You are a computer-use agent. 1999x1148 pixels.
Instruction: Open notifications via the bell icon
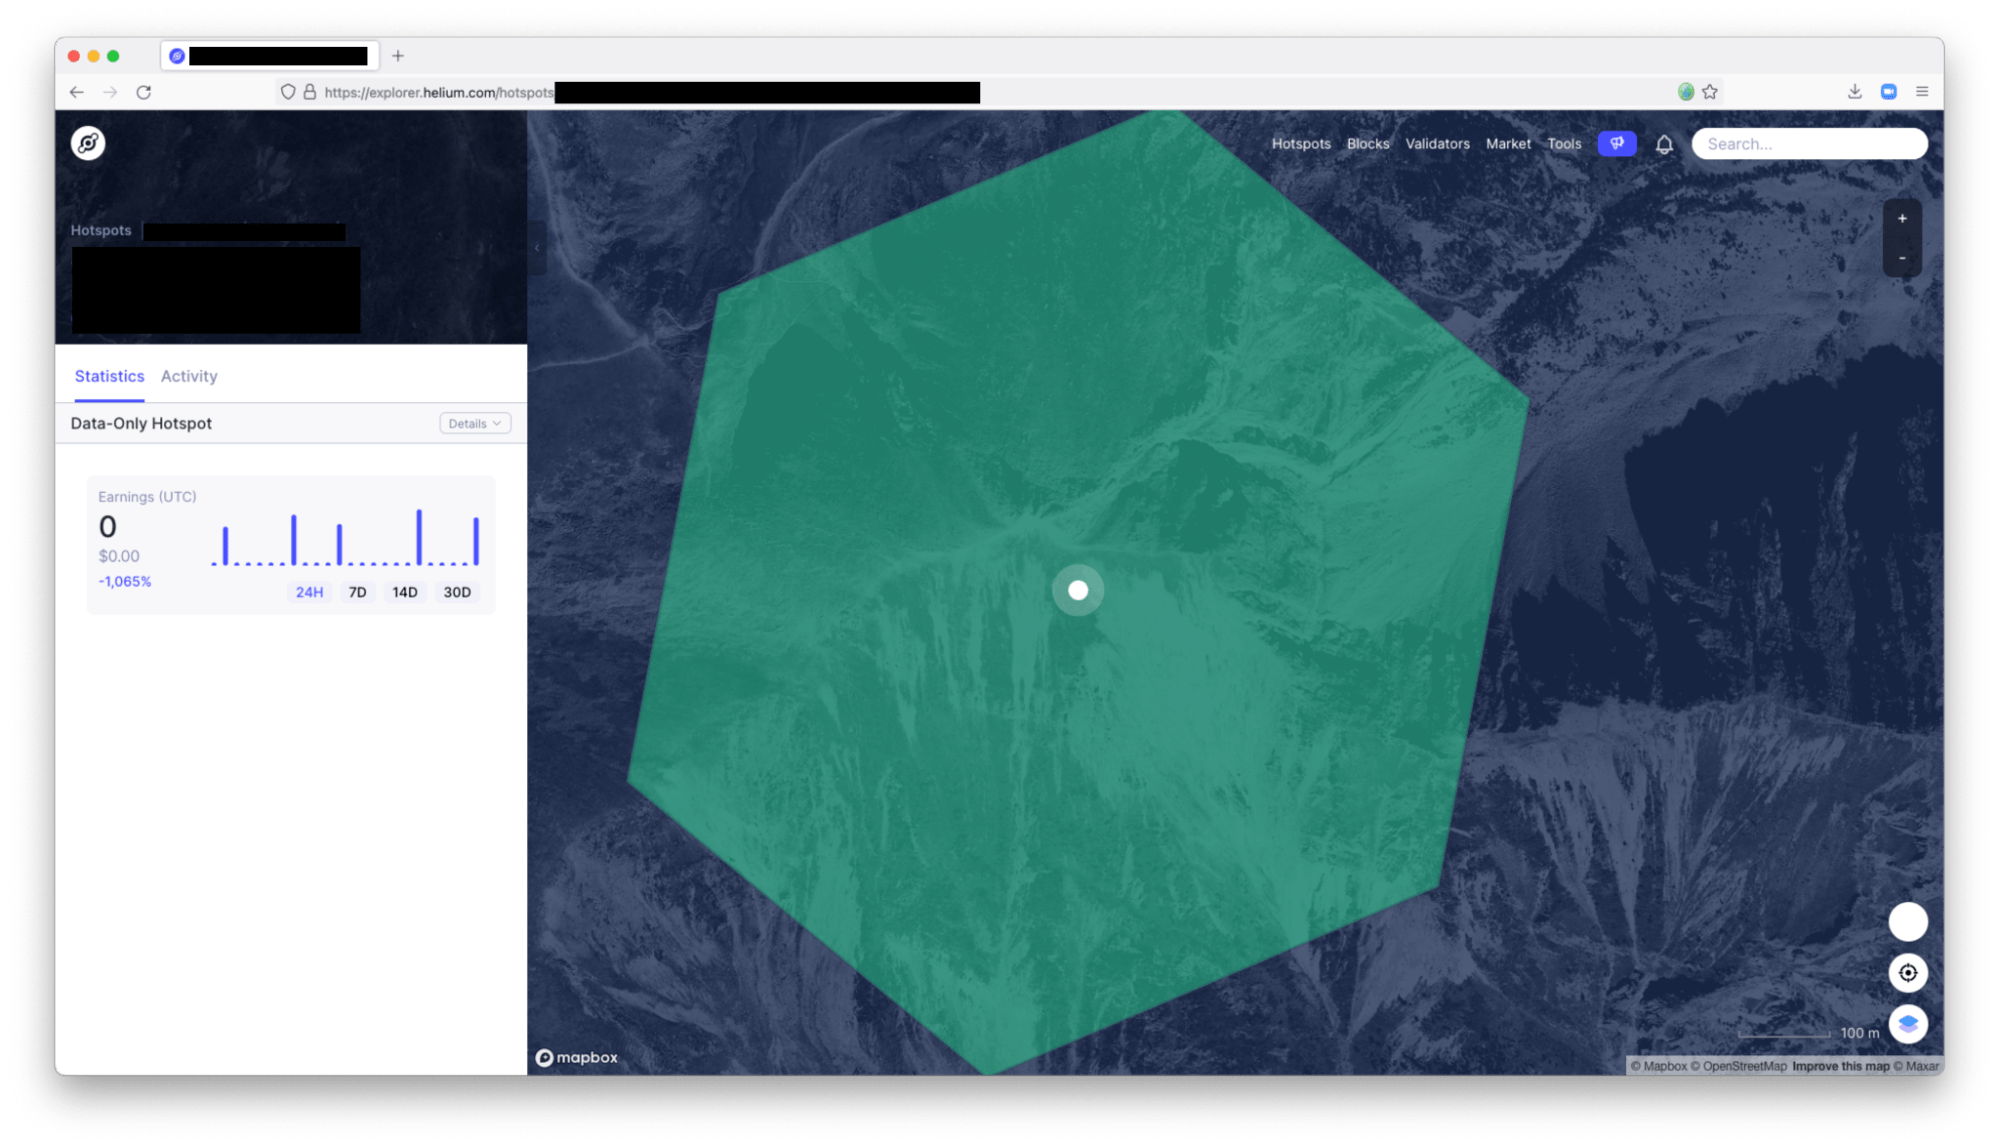1665,143
